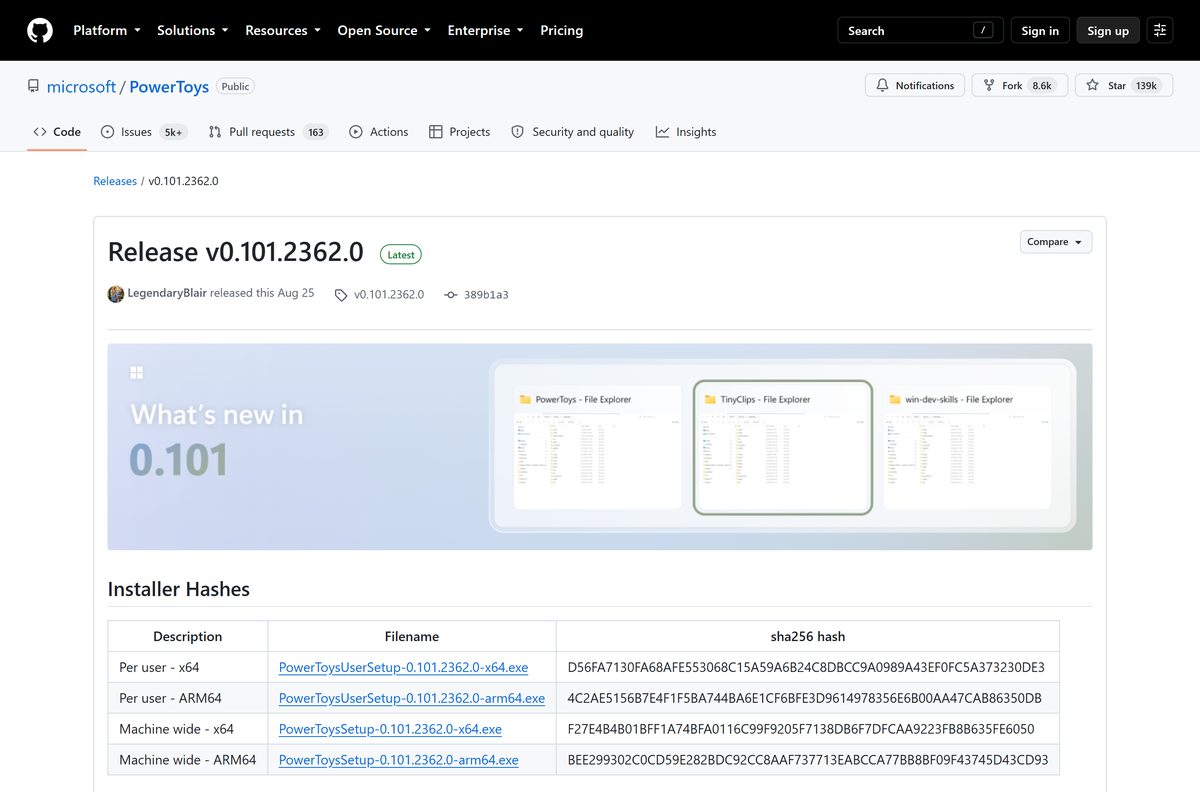
Task: Download PowerToysSetup-0.101.2362.0-arm64.exe
Action: click(399, 760)
